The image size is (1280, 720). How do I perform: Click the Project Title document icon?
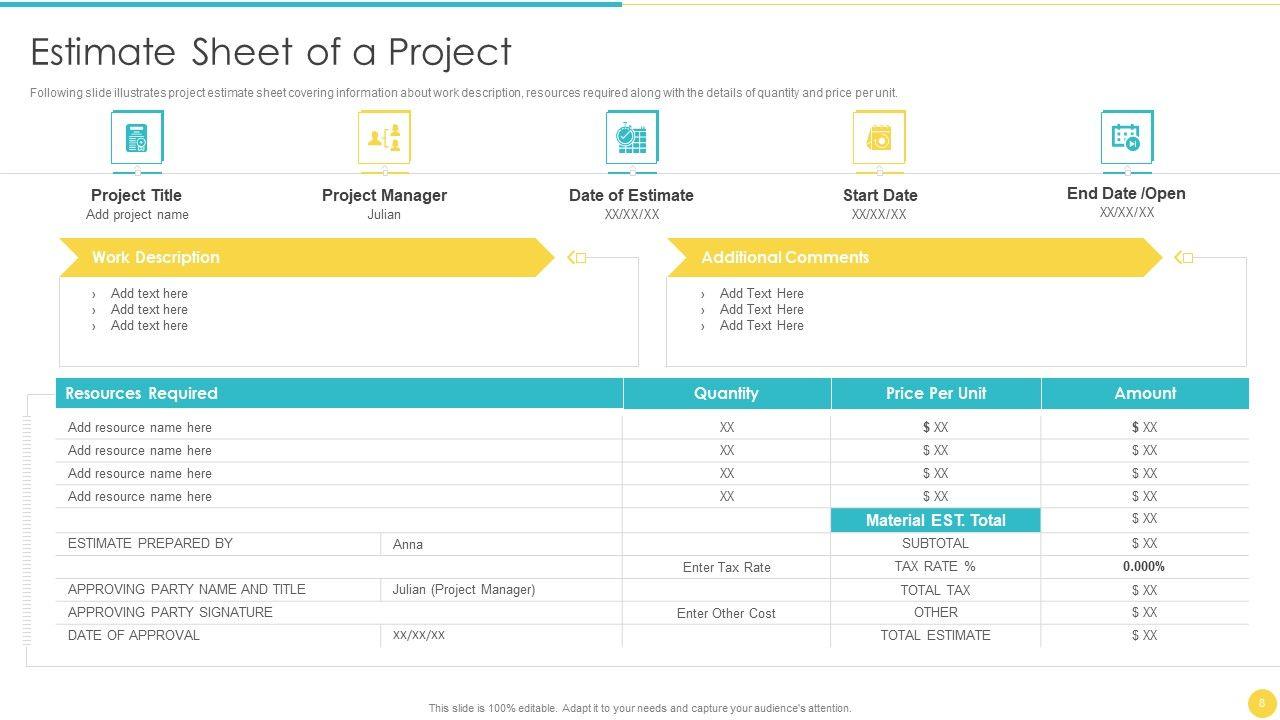click(x=137, y=137)
